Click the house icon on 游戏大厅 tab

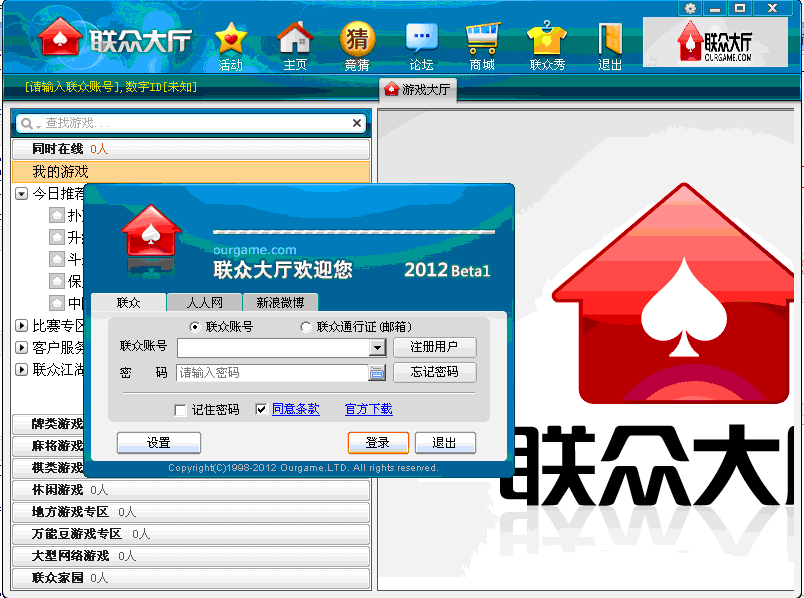tap(391, 89)
